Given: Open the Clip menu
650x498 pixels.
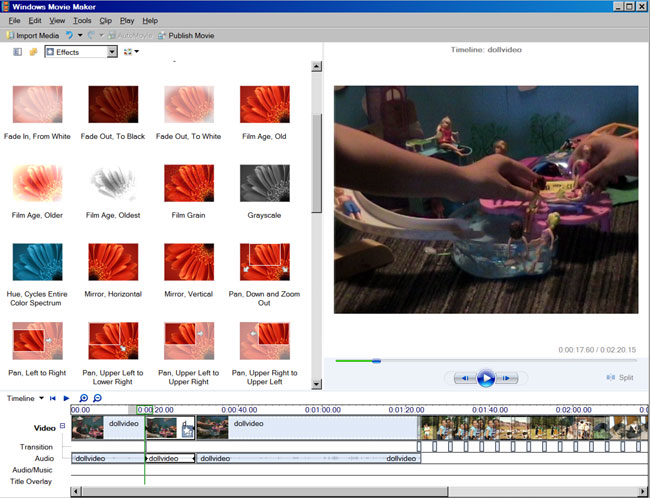Looking at the screenshot, I should 105,20.
